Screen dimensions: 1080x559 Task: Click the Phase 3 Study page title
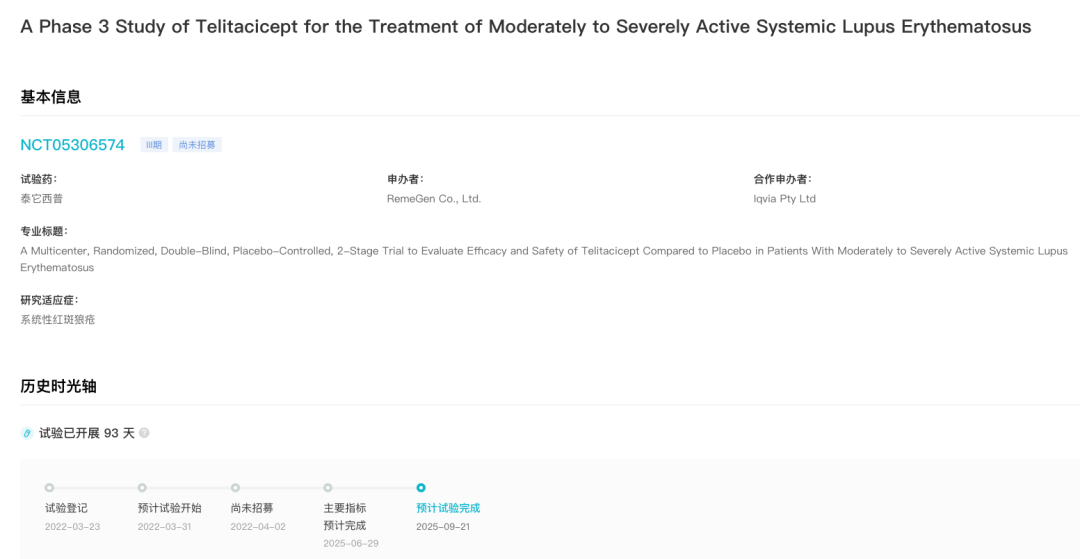pyautogui.click(x=526, y=27)
